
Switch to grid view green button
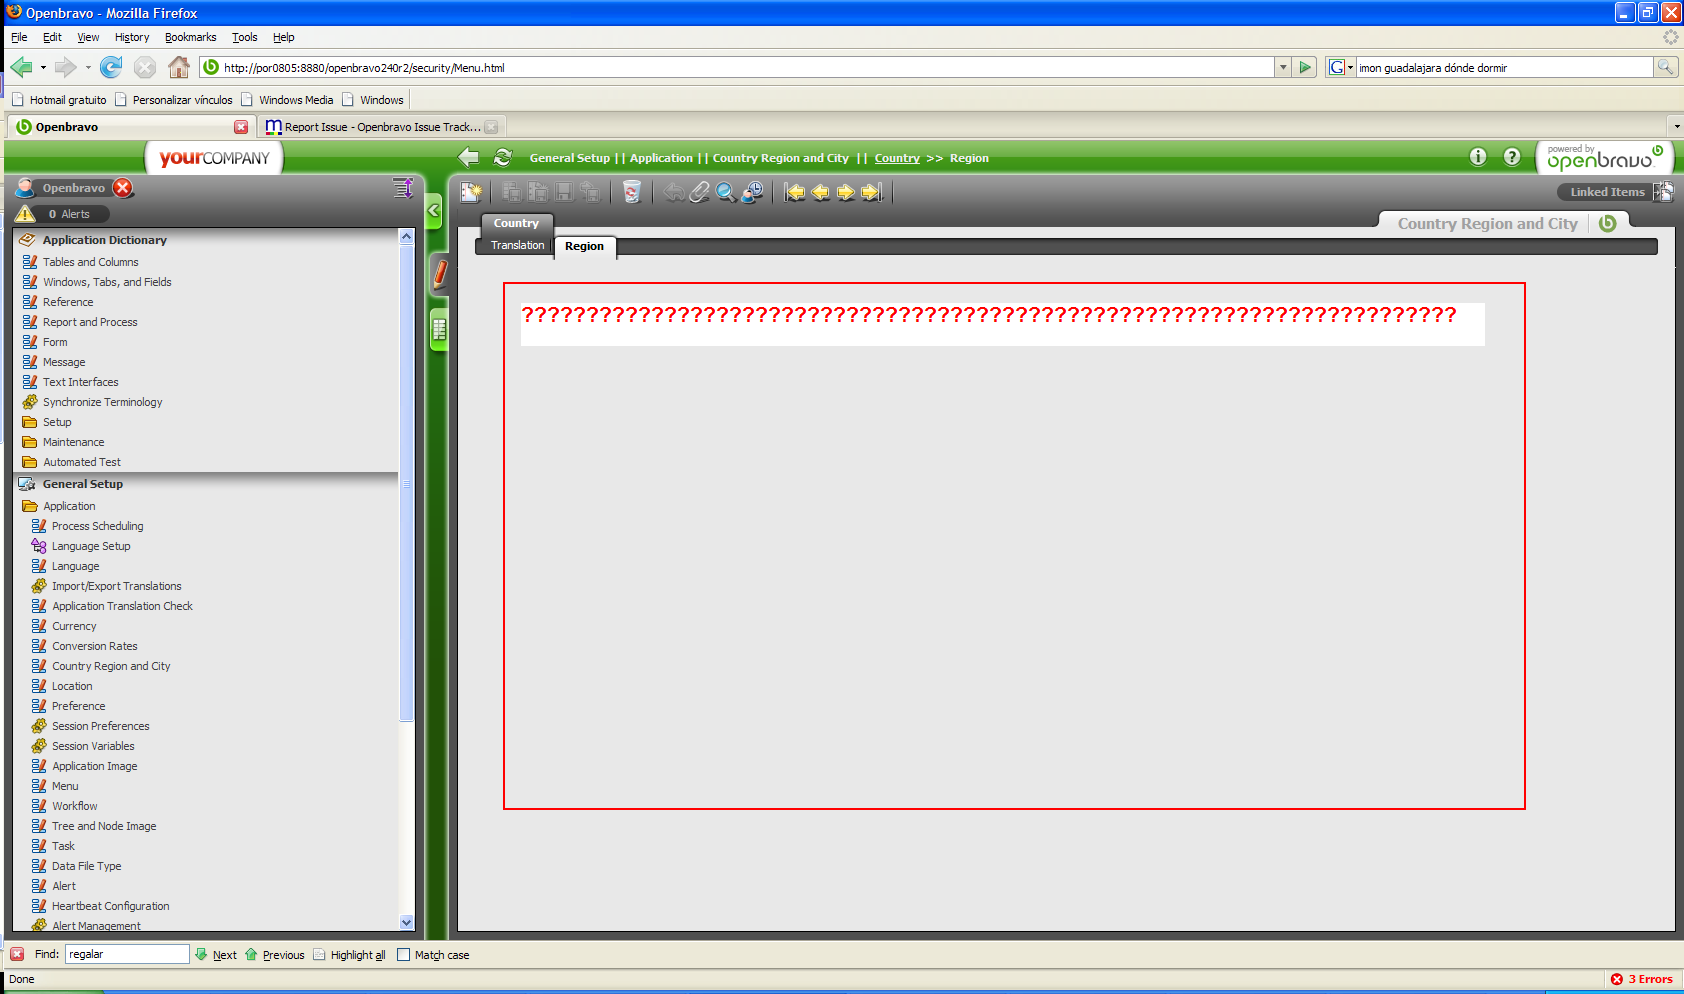[x=439, y=330]
